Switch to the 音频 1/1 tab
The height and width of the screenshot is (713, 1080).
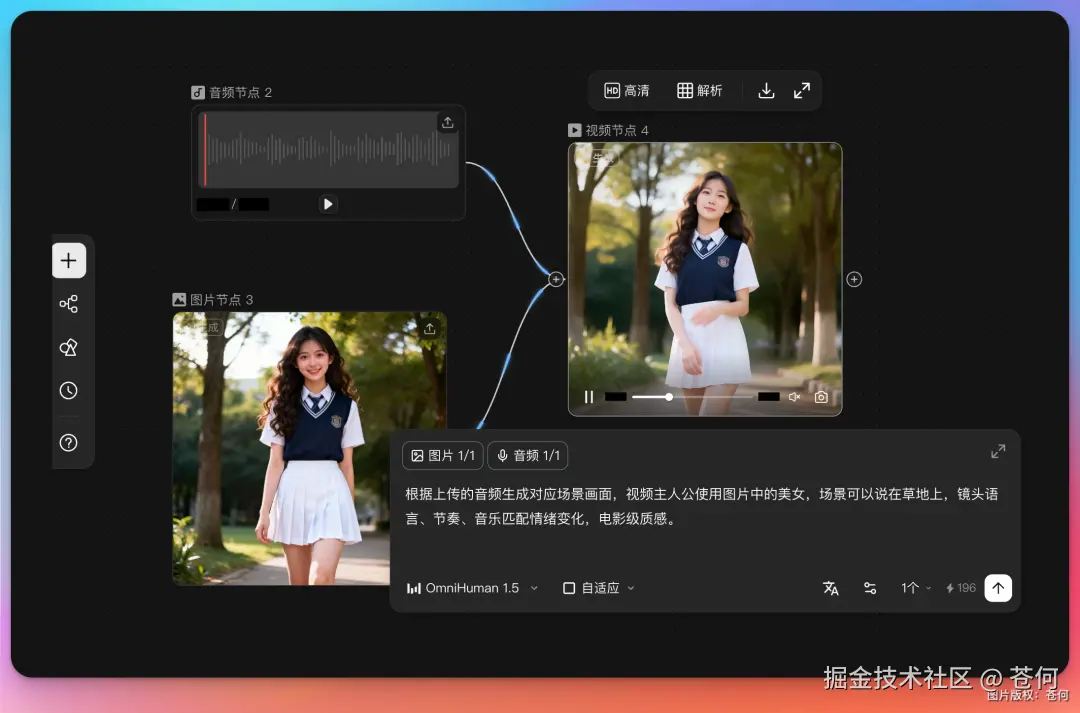pos(528,455)
